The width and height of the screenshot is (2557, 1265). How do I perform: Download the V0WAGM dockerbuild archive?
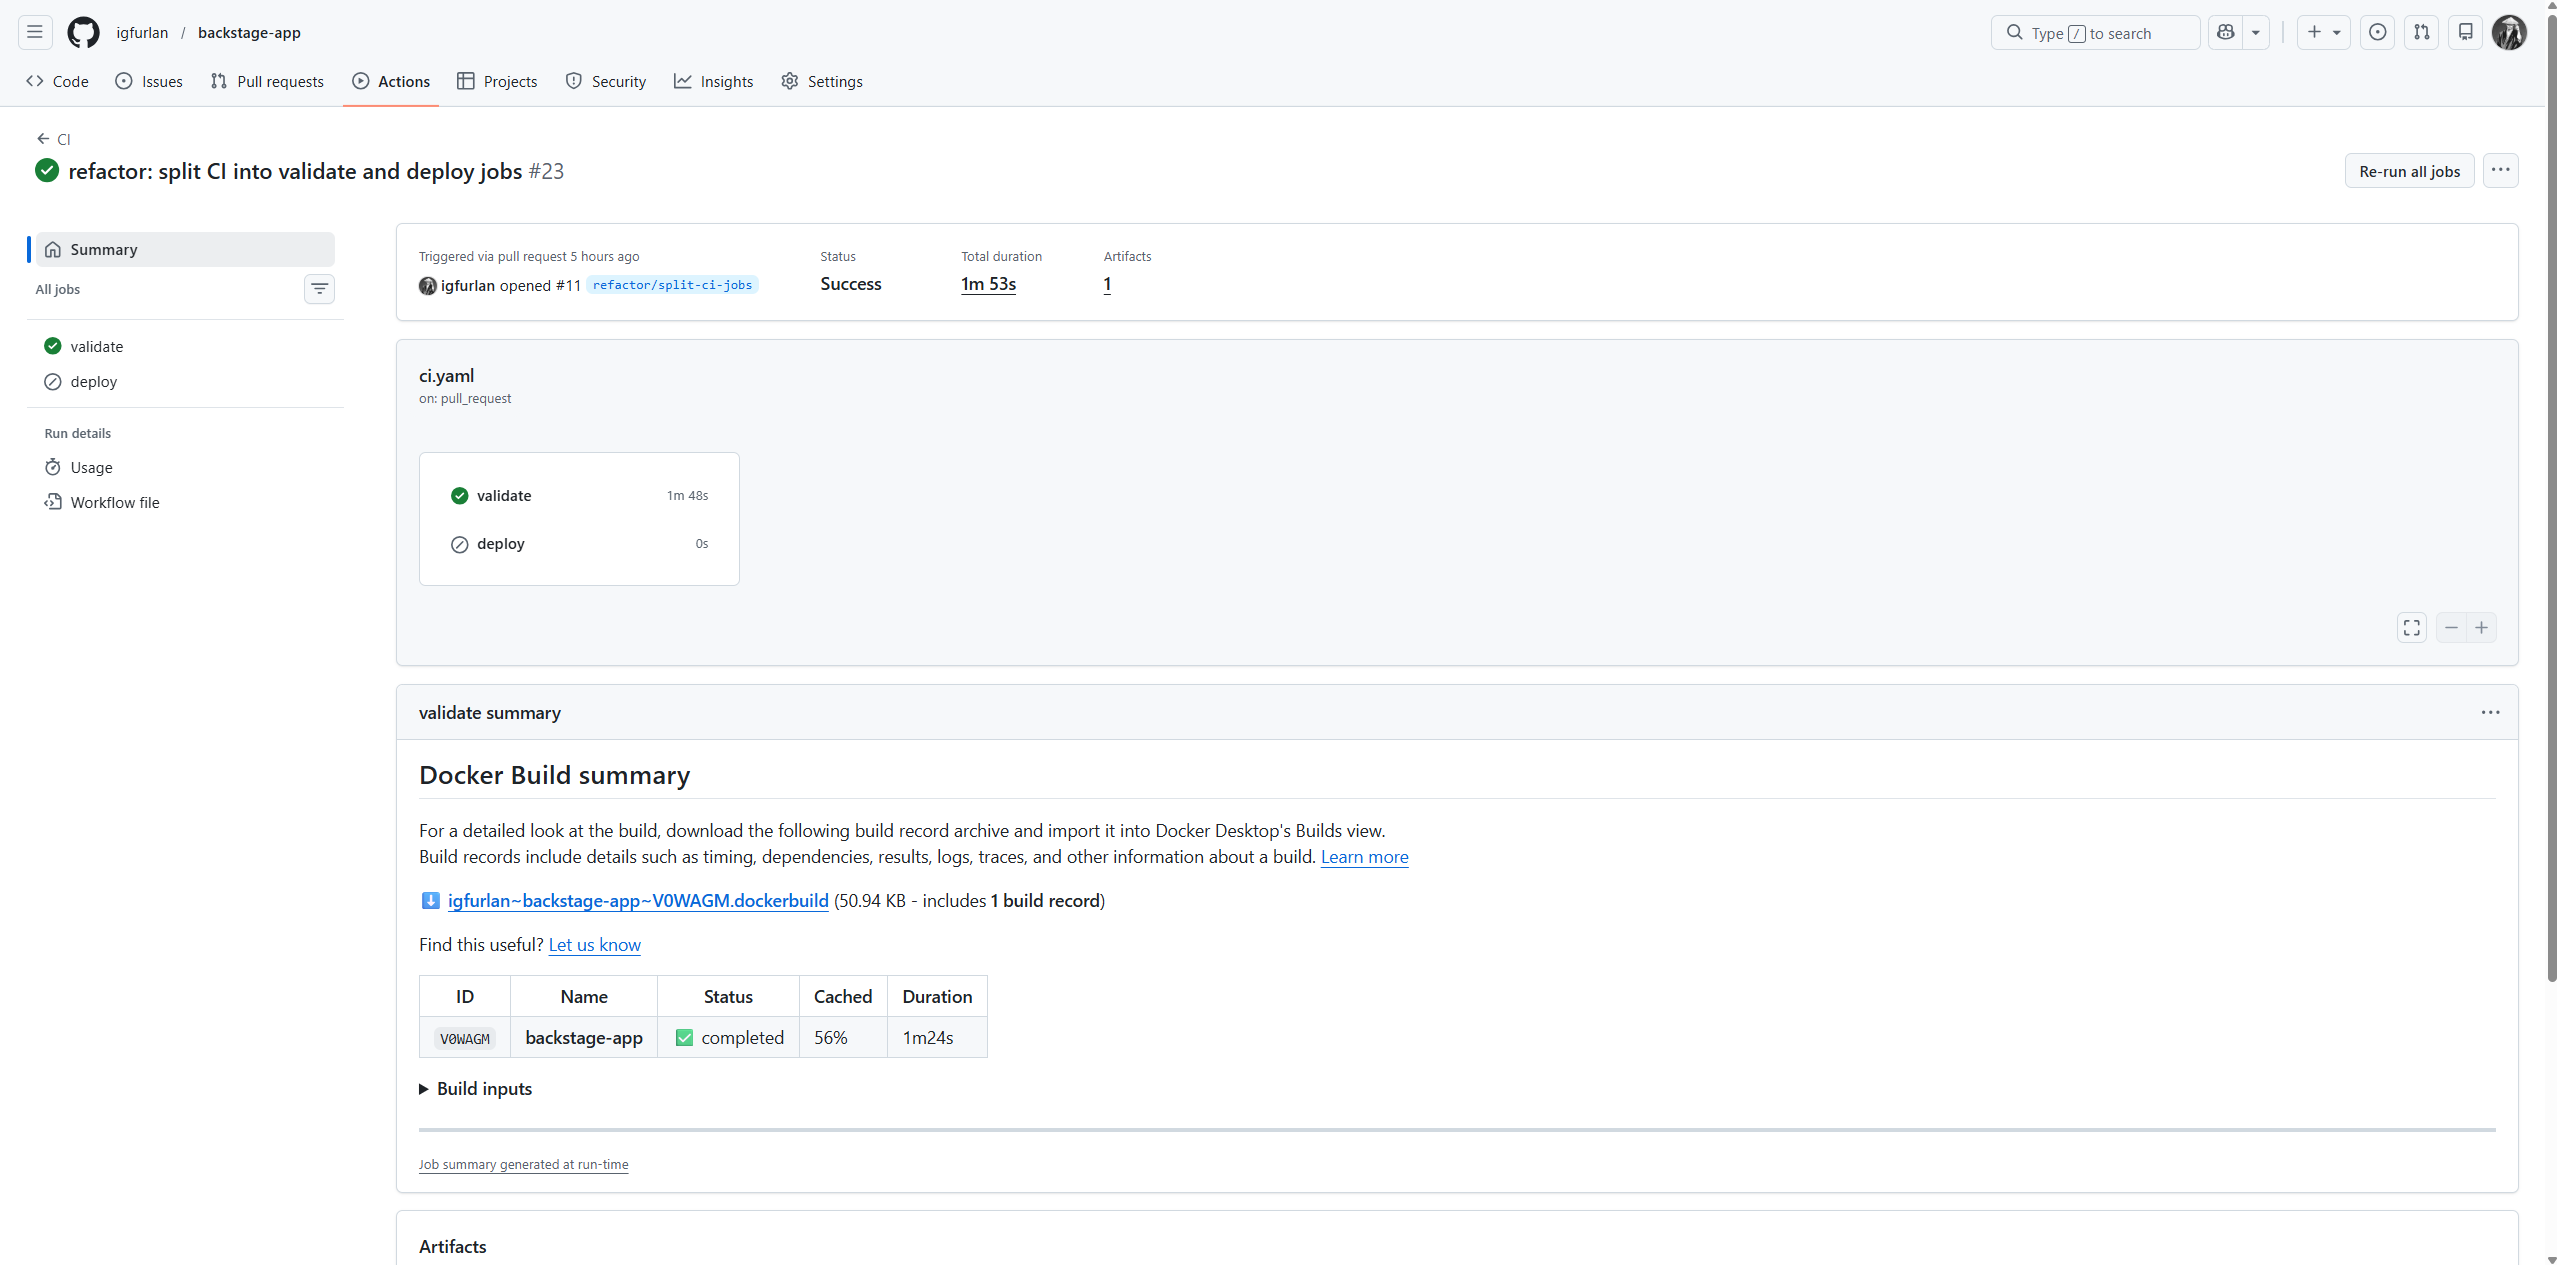637,900
